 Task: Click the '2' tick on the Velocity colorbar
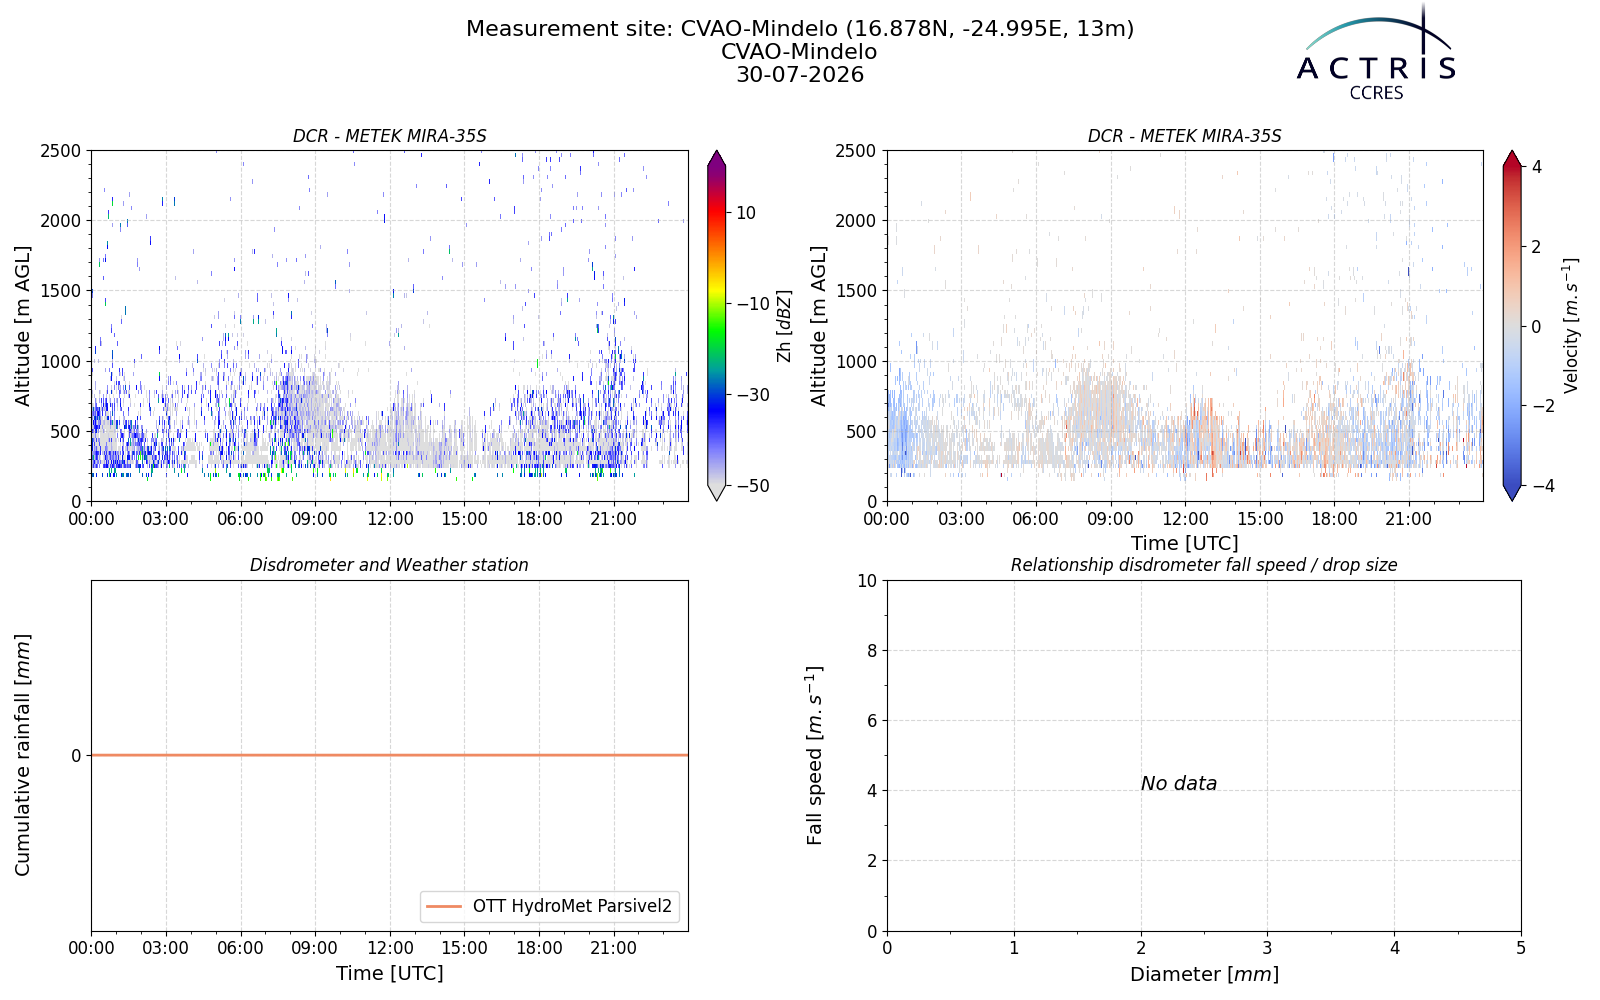coord(1537,247)
